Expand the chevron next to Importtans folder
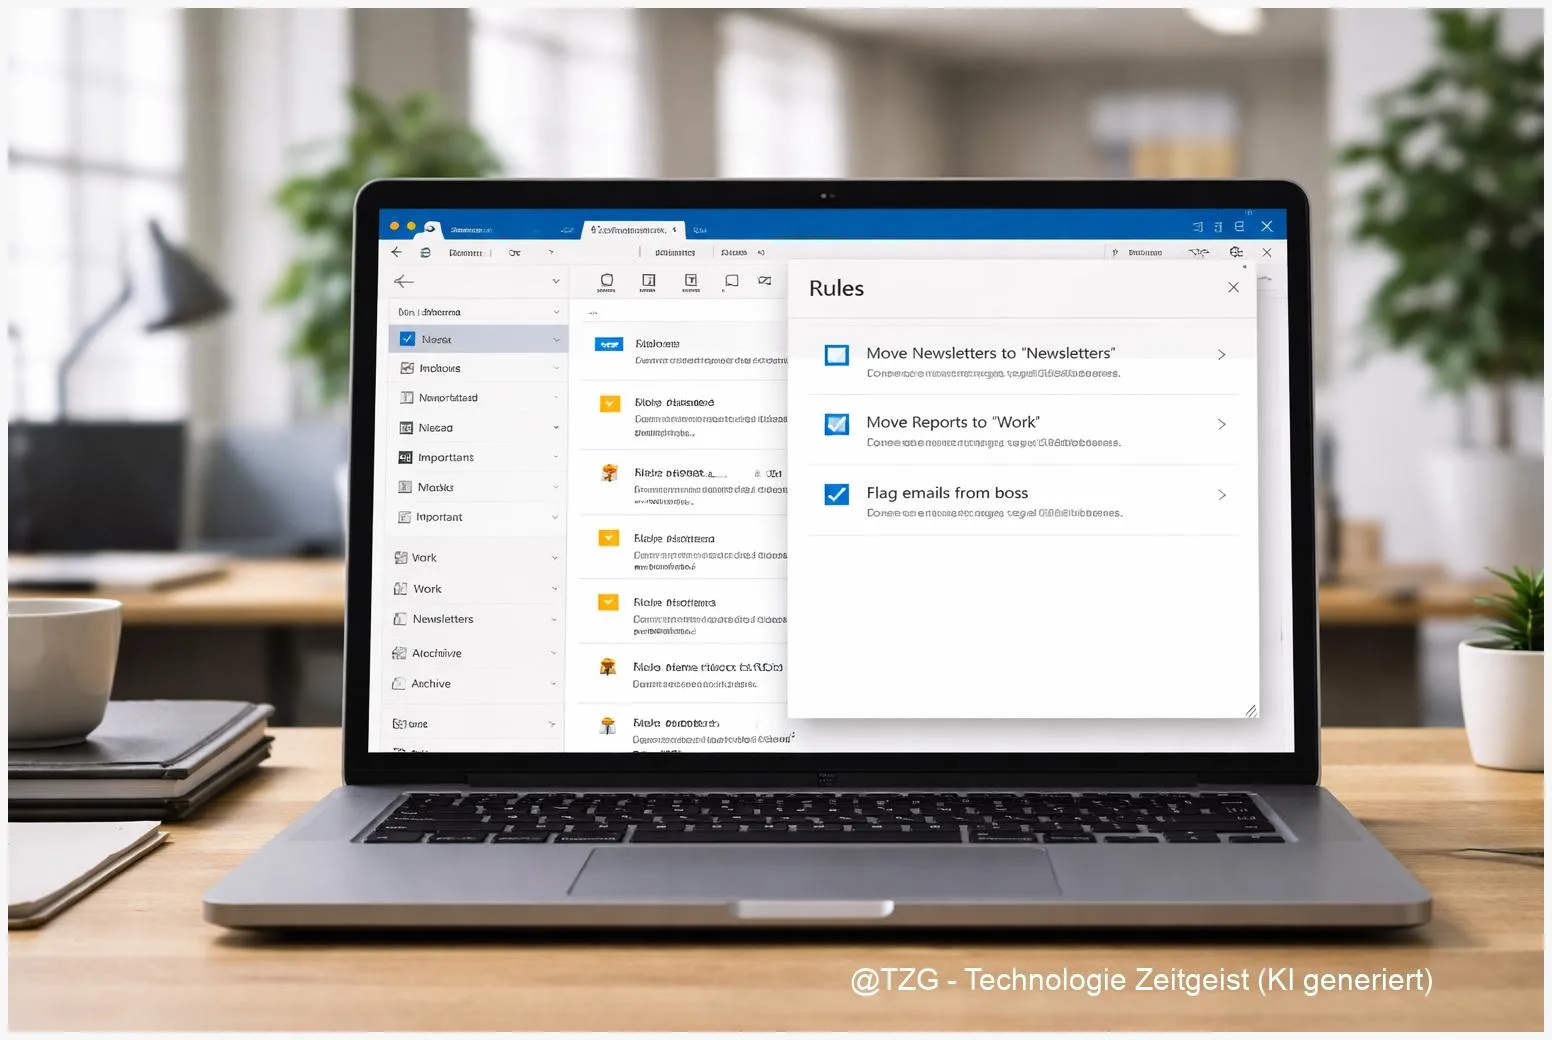Screen dimensions: 1552x1040 (x=555, y=458)
